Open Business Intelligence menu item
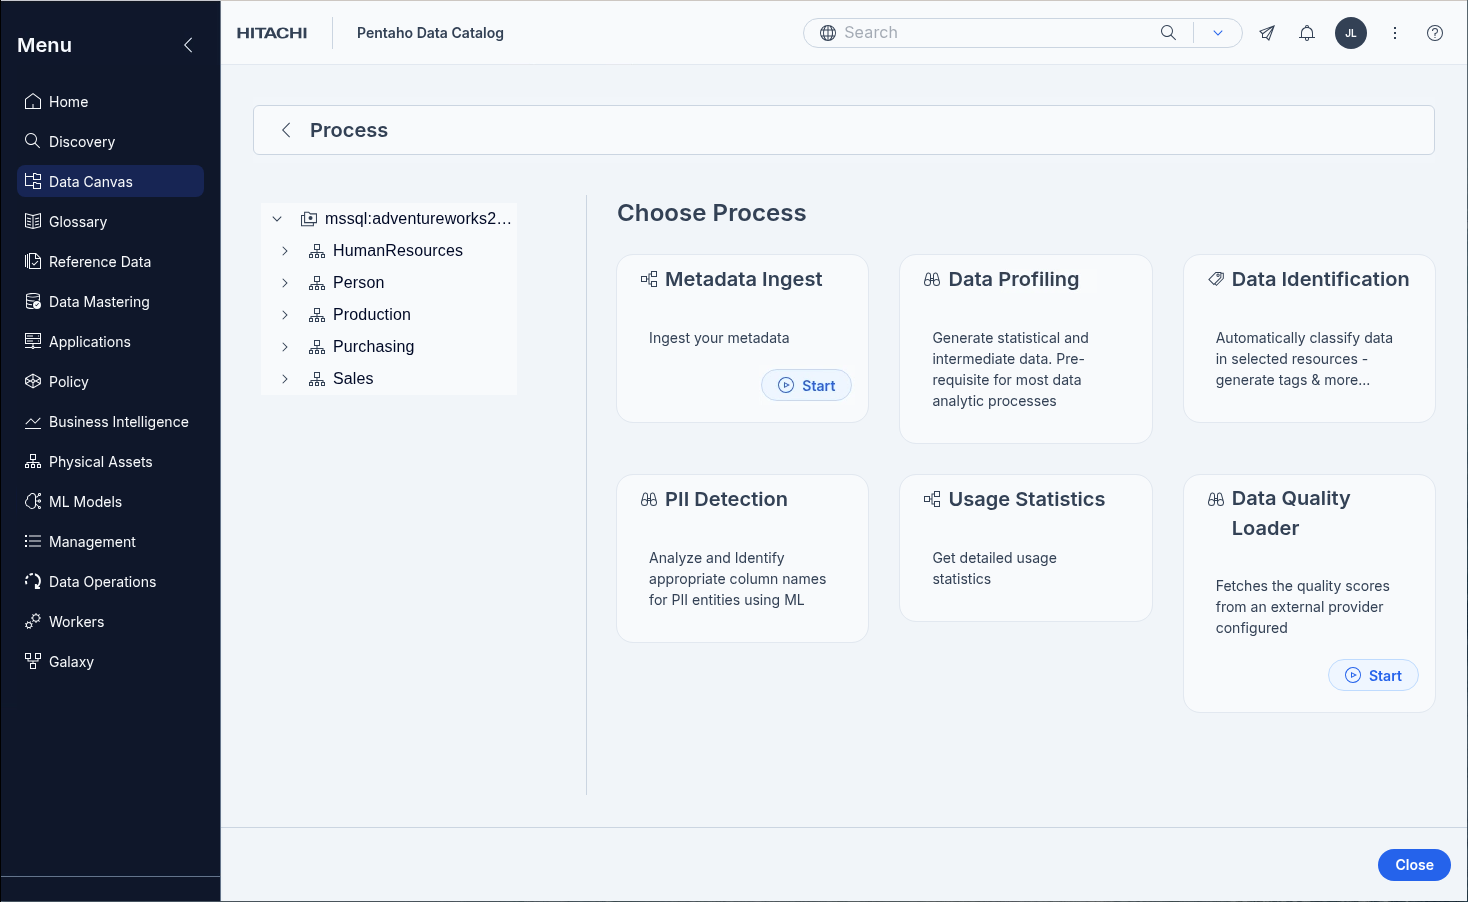This screenshot has height=902, width=1468. pyautogui.click(x=118, y=422)
